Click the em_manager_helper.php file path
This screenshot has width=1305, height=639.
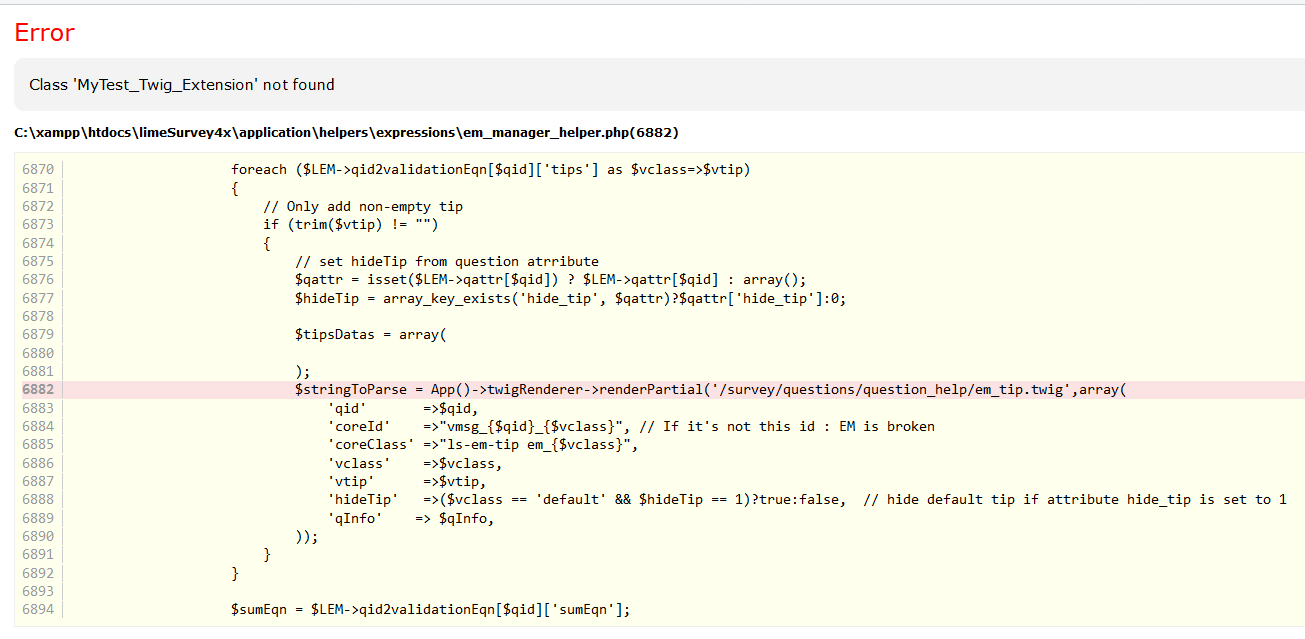[347, 133]
